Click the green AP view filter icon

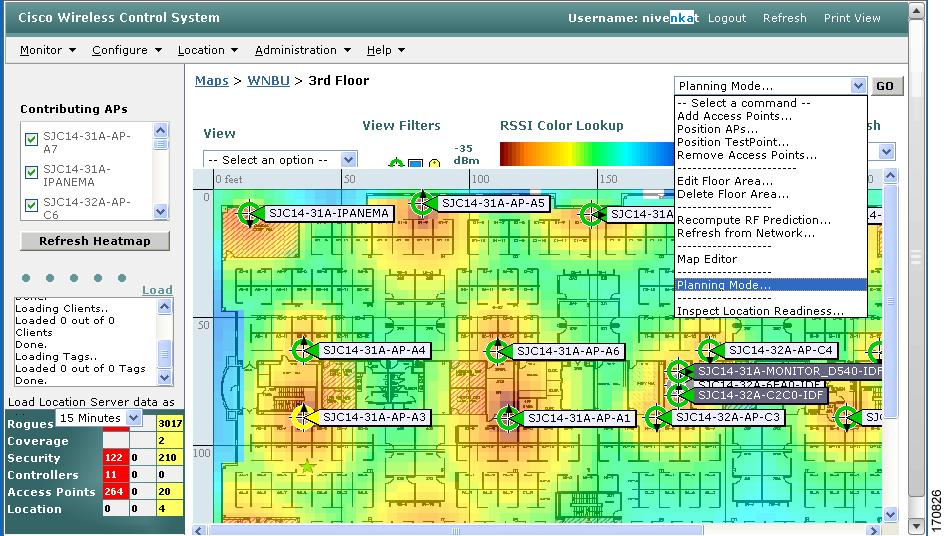(x=396, y=163)
